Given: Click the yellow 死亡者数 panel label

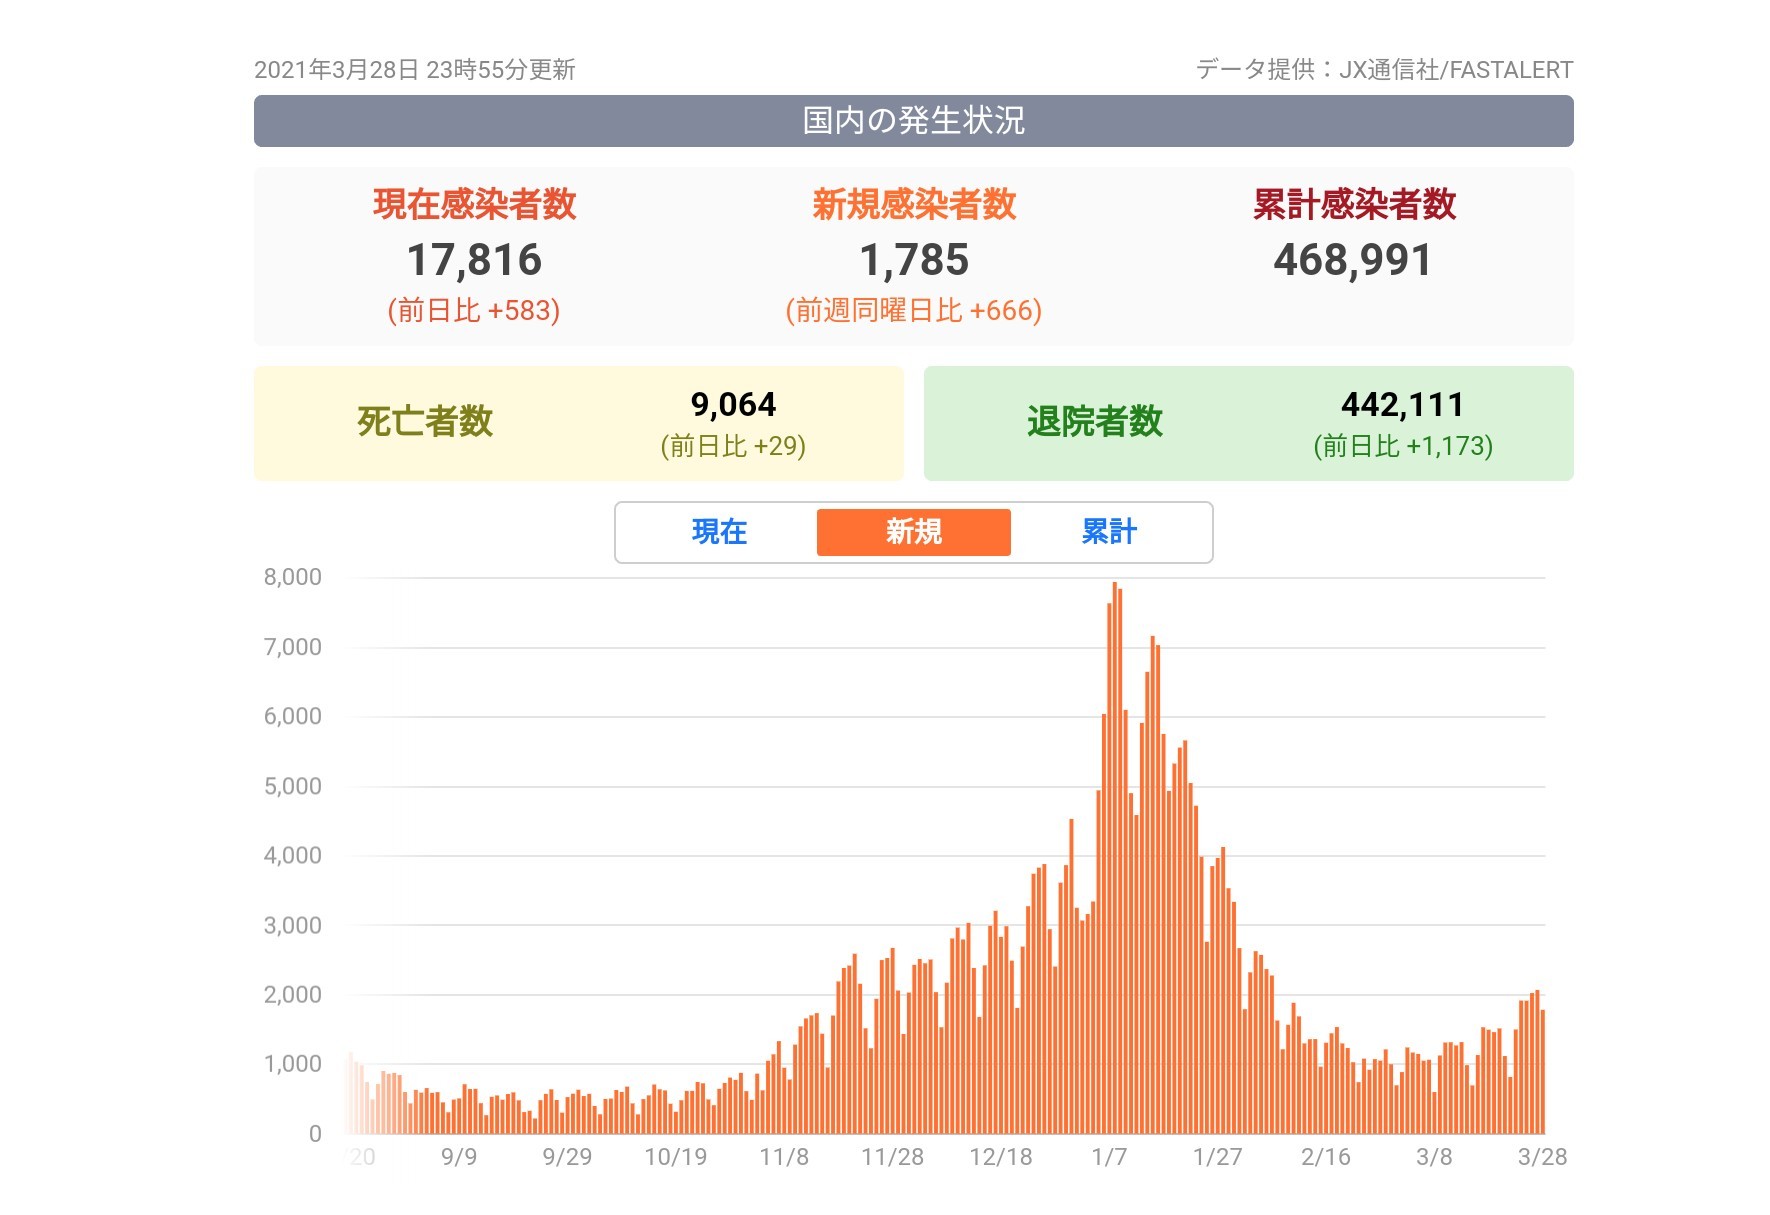Looking at the screenshot, I should point(425,422).
